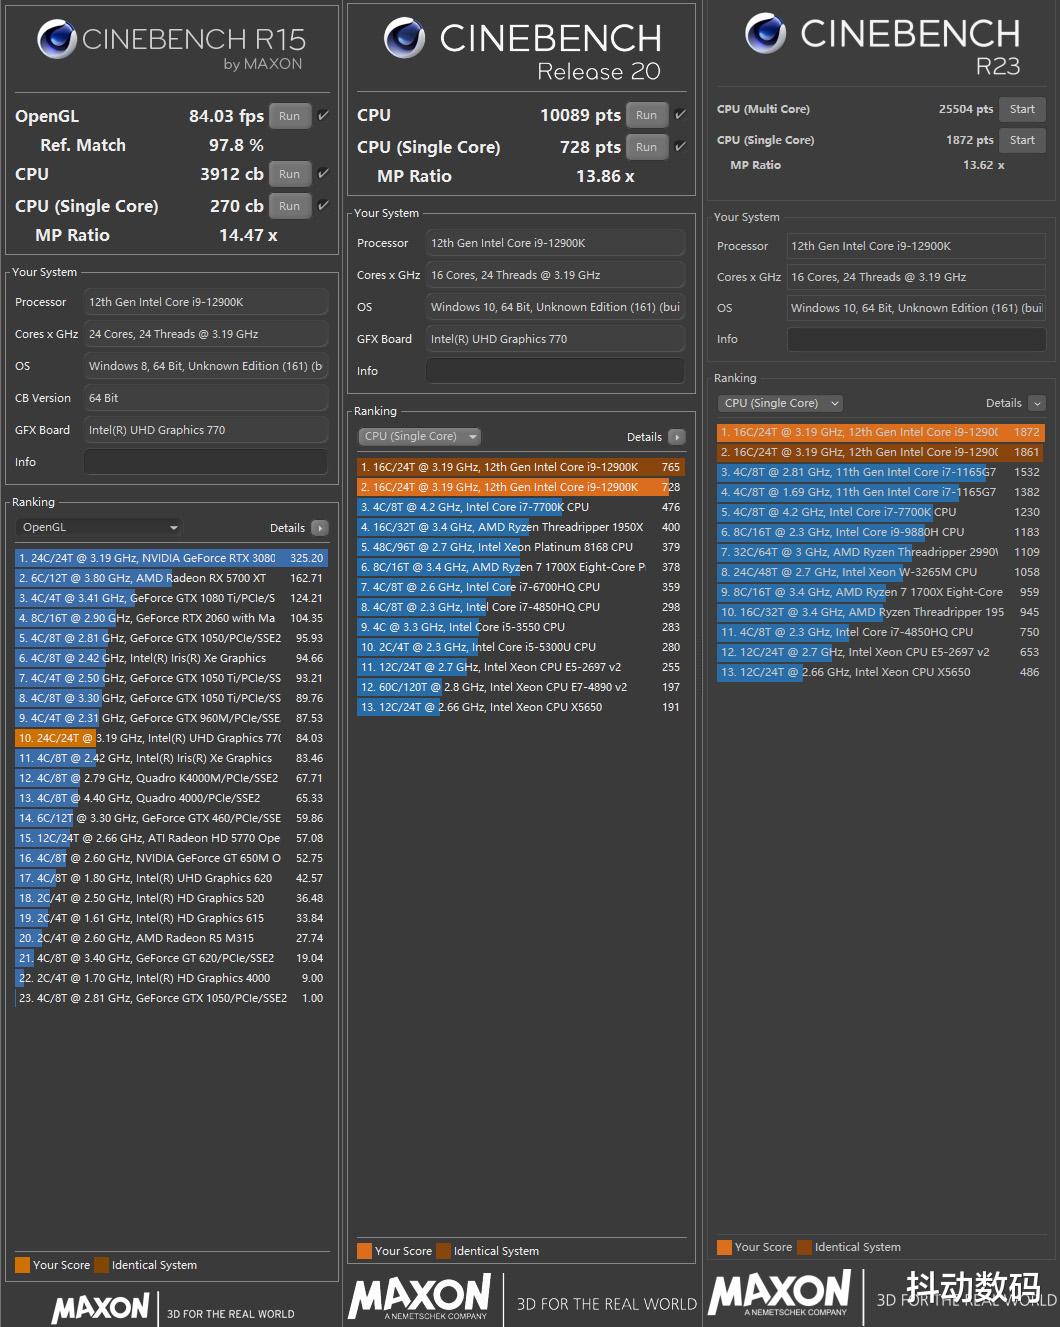The width and height of the screenshot is (1060, 1327).
Task: Select R23 ranking row scoring 1861
Action: pyautogui.click(x=881, y=452)
